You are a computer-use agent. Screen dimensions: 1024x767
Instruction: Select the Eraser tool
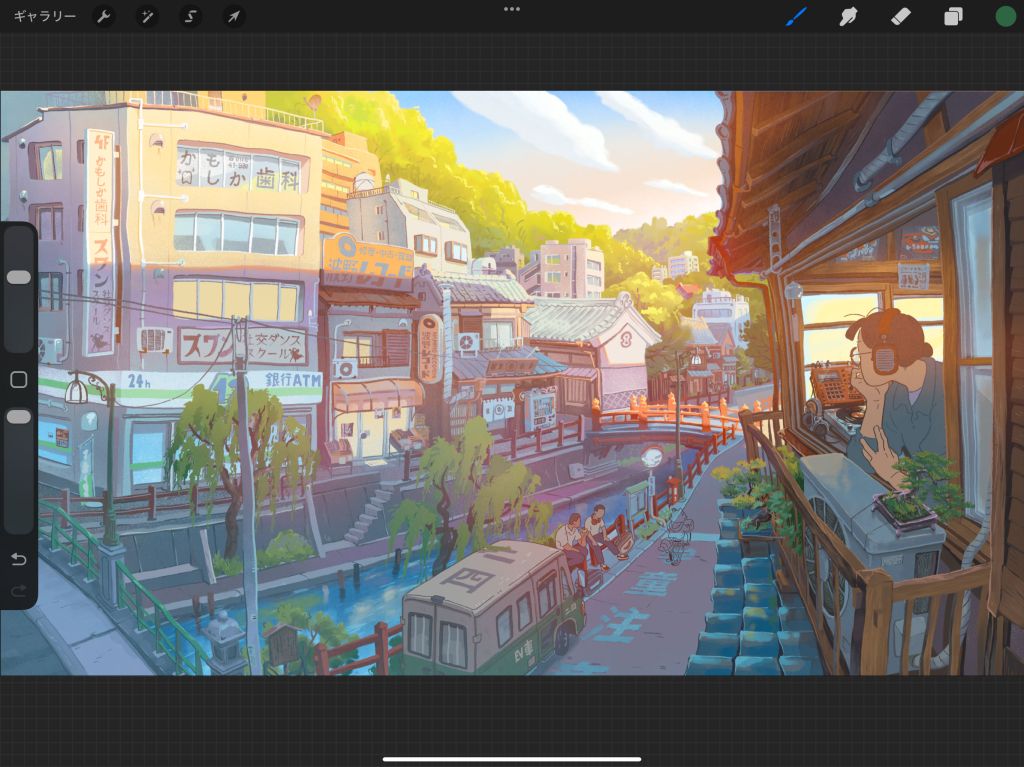coord(901,16)
